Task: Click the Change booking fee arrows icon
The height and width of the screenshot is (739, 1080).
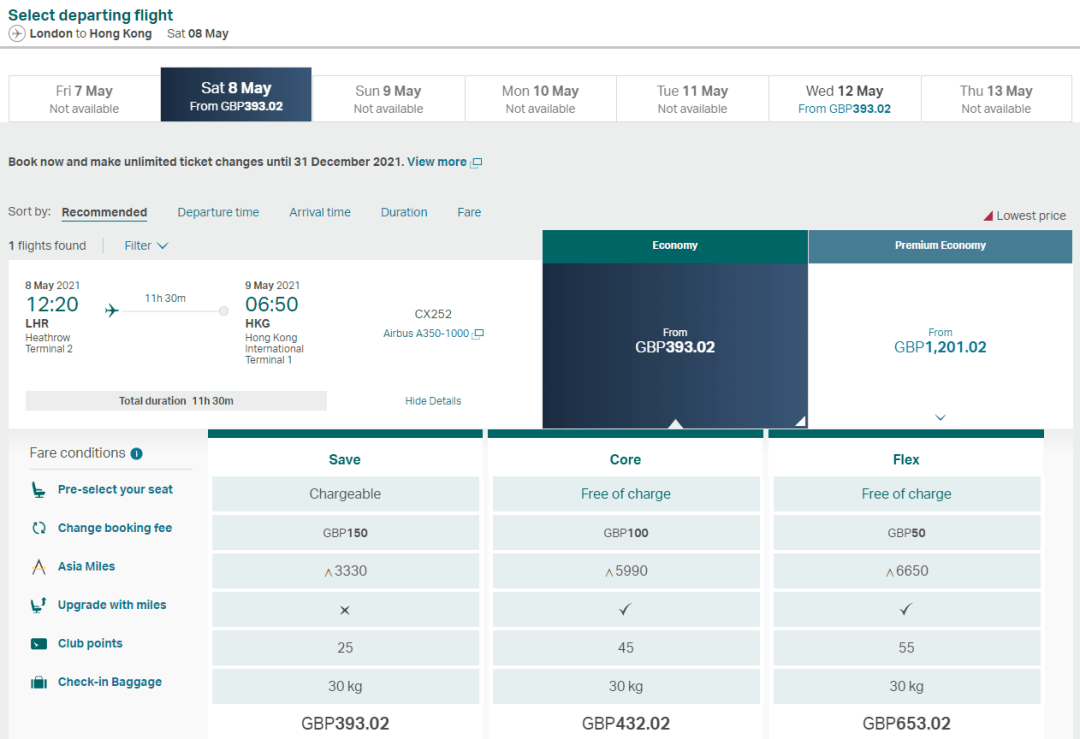Action: click(39, 528)
